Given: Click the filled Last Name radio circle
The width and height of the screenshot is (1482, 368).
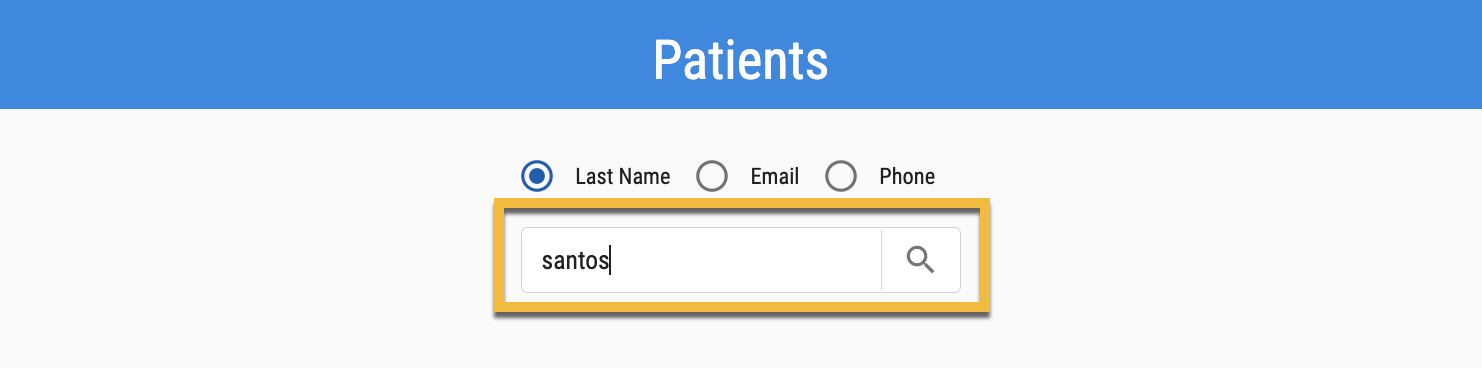Looking at the screenshot, I should point(537,176).
